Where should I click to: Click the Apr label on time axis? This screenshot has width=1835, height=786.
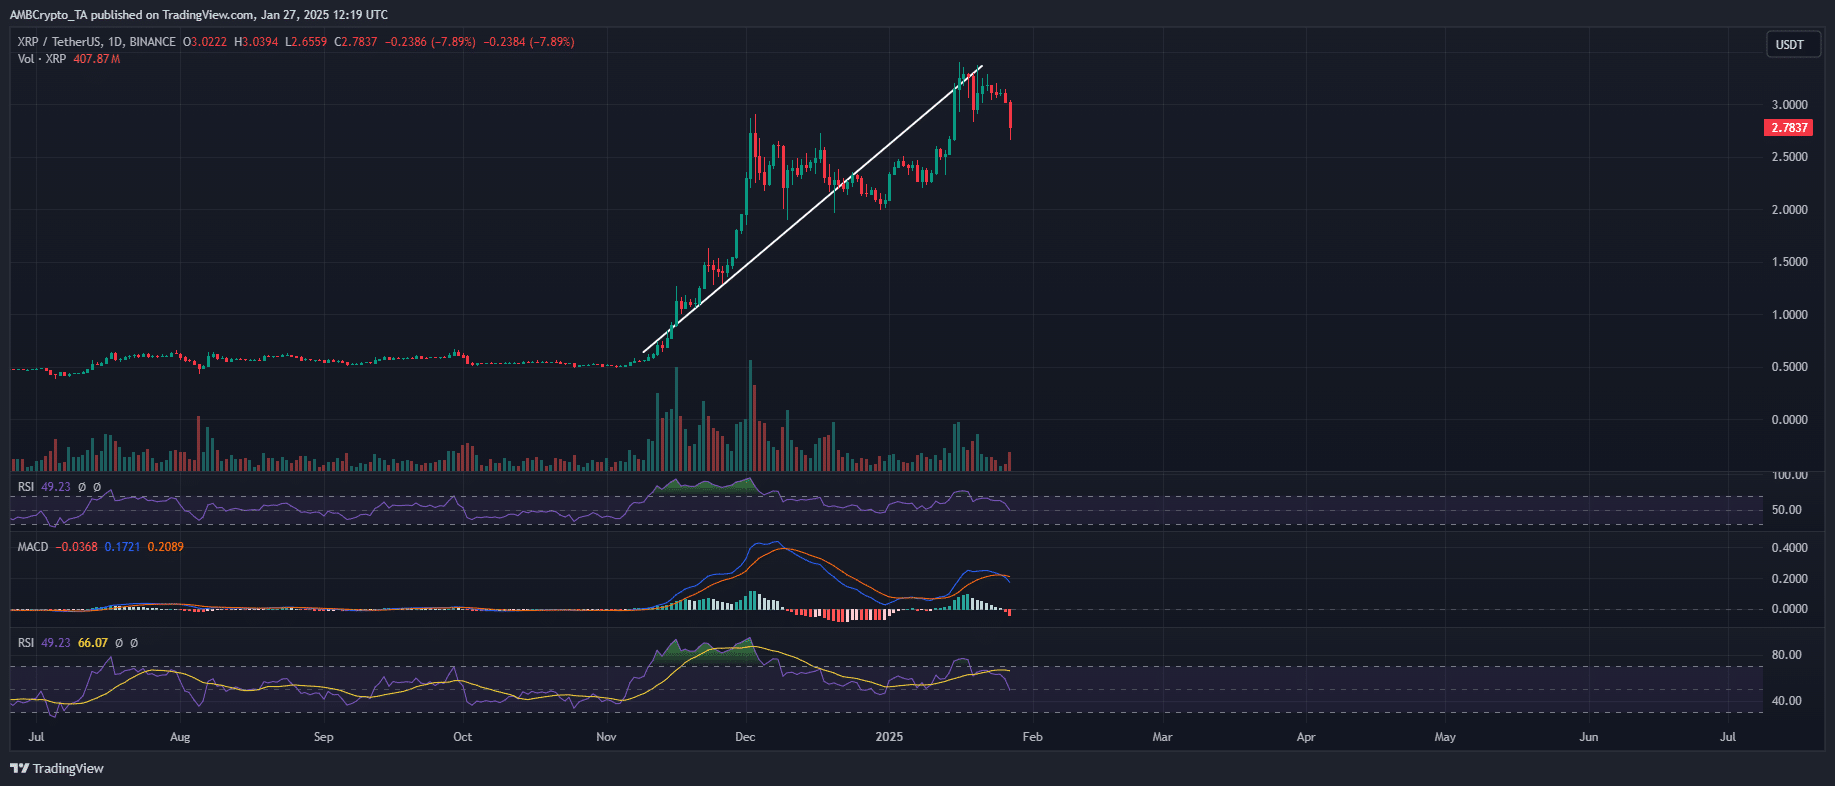1306,737
